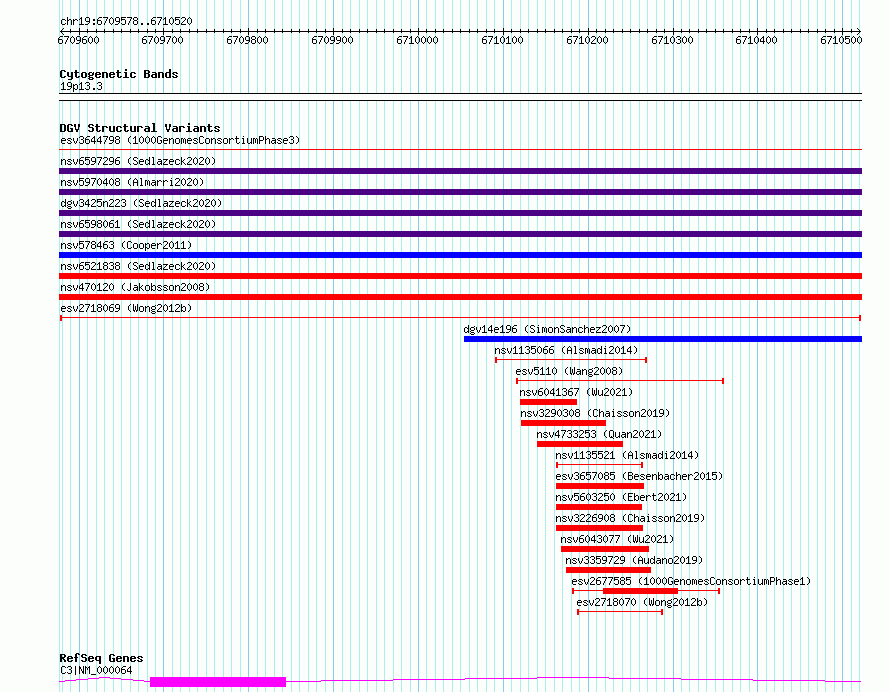Click the esv2718069 (Wong2012b) variant label

coord(126,308)
